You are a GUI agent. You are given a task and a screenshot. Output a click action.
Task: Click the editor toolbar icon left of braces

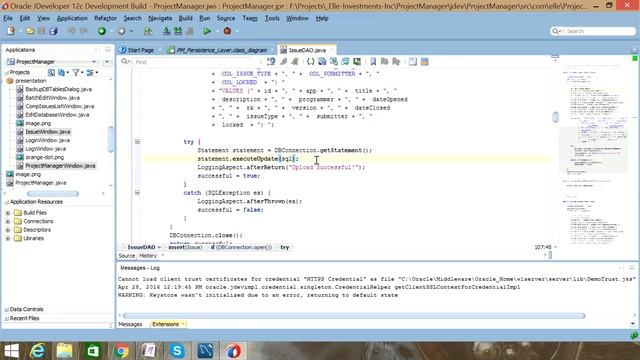coord(295,62)
